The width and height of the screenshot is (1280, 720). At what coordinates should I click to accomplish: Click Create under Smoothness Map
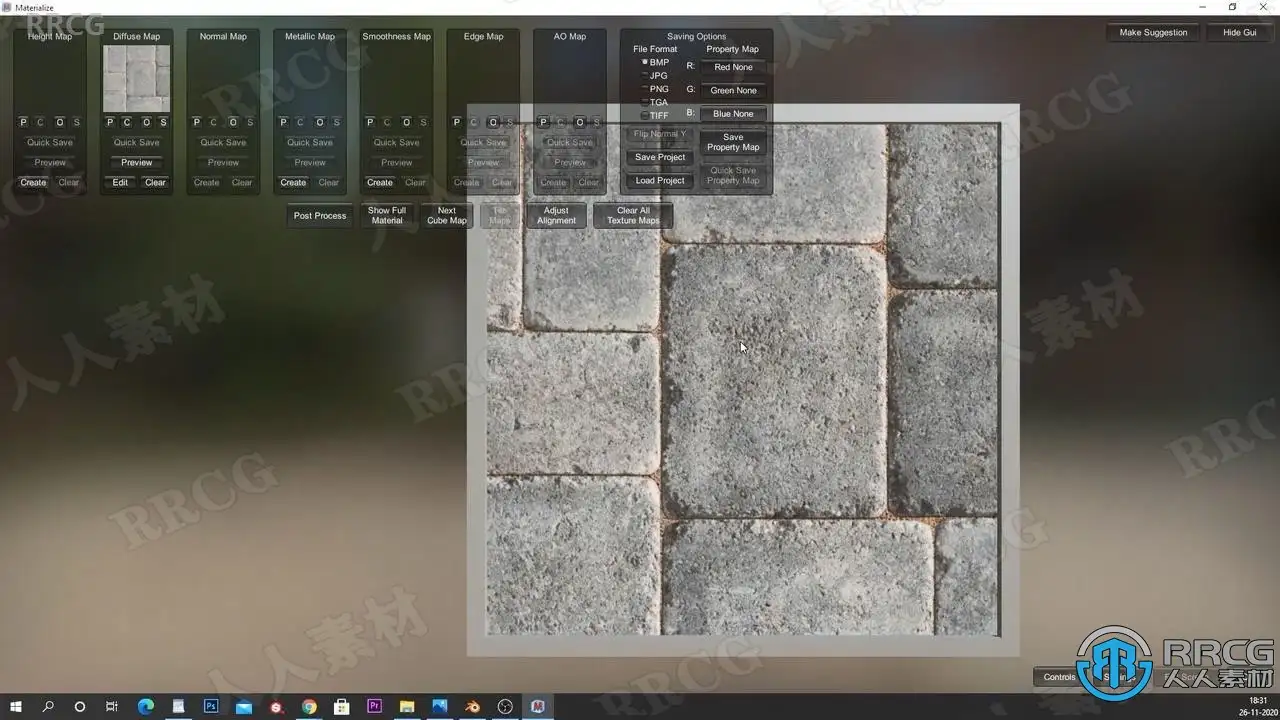(x=380, y=182)
